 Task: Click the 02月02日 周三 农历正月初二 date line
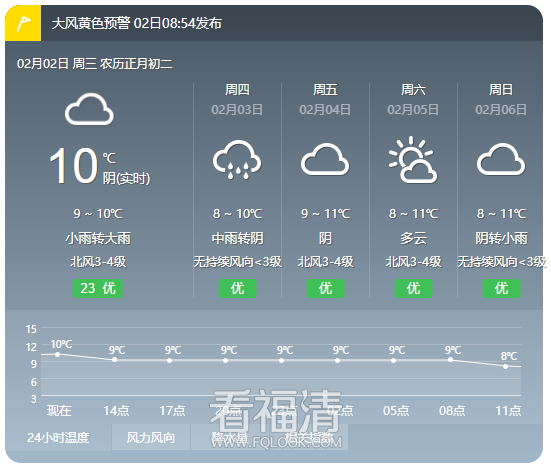click(95, 64)
